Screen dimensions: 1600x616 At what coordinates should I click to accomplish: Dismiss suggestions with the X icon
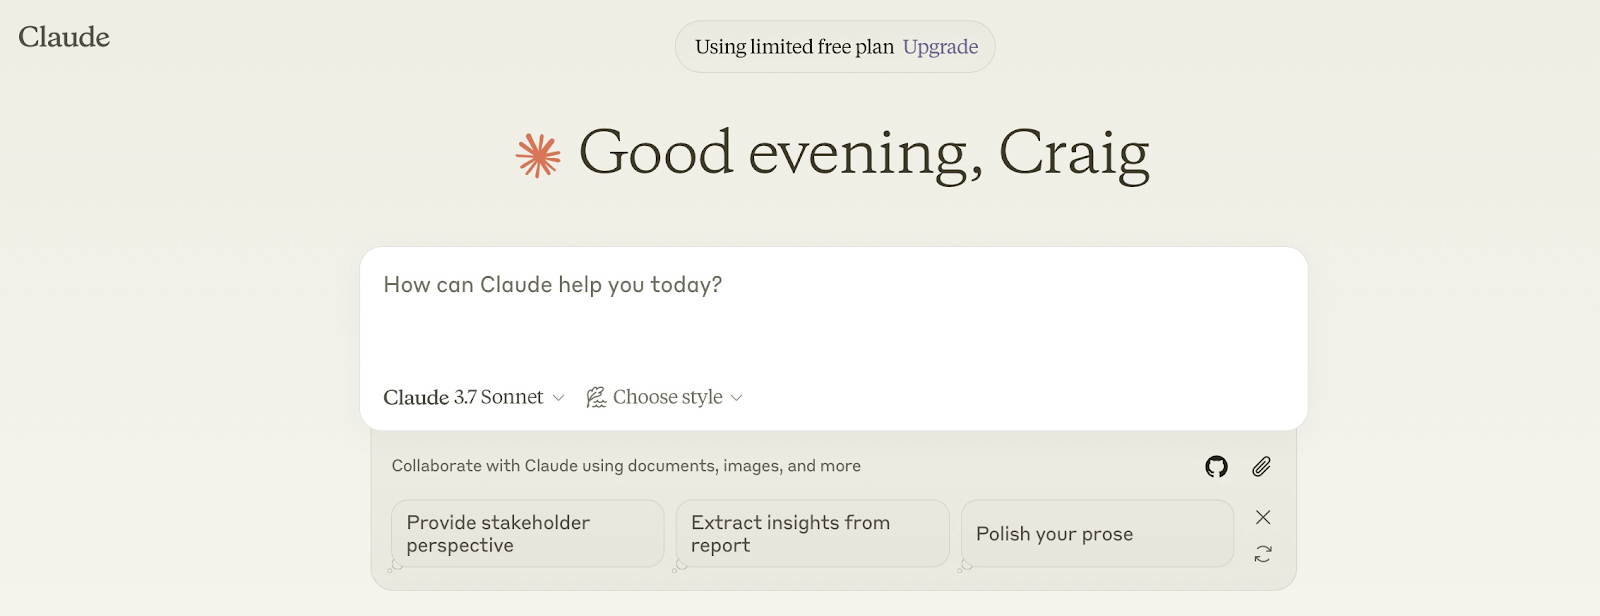(1263, 517)
